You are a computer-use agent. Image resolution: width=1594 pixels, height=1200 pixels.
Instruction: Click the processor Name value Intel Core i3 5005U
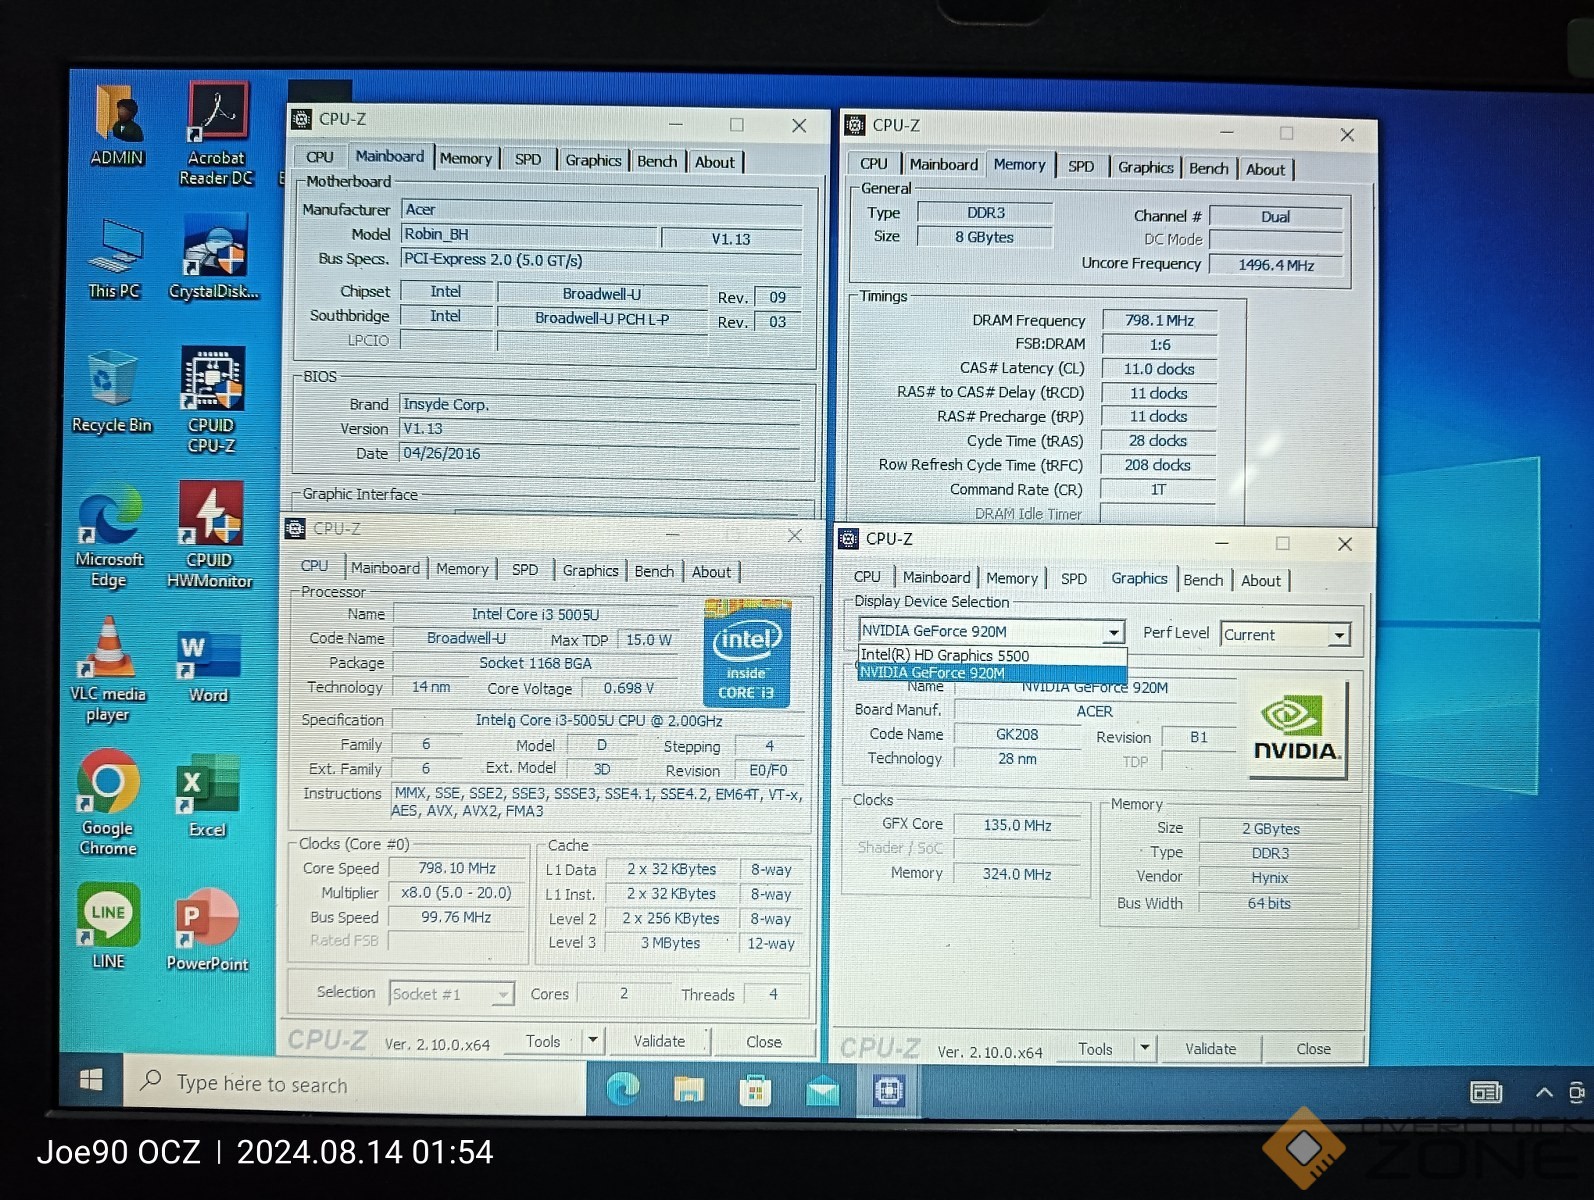click(536, 615)
